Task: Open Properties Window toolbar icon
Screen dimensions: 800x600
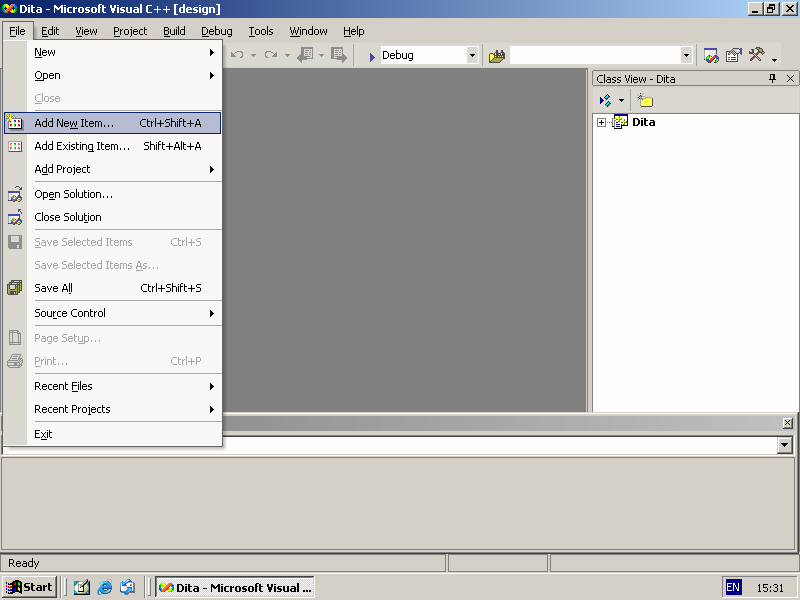Action: (734, 55)
